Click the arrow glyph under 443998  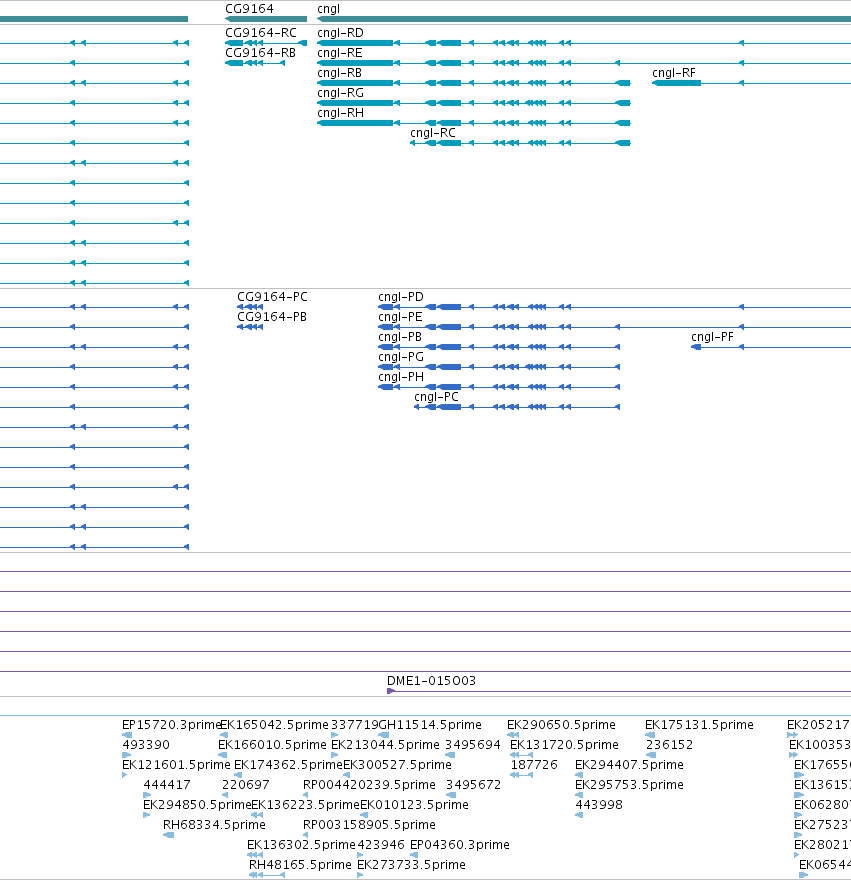[579, 815]
